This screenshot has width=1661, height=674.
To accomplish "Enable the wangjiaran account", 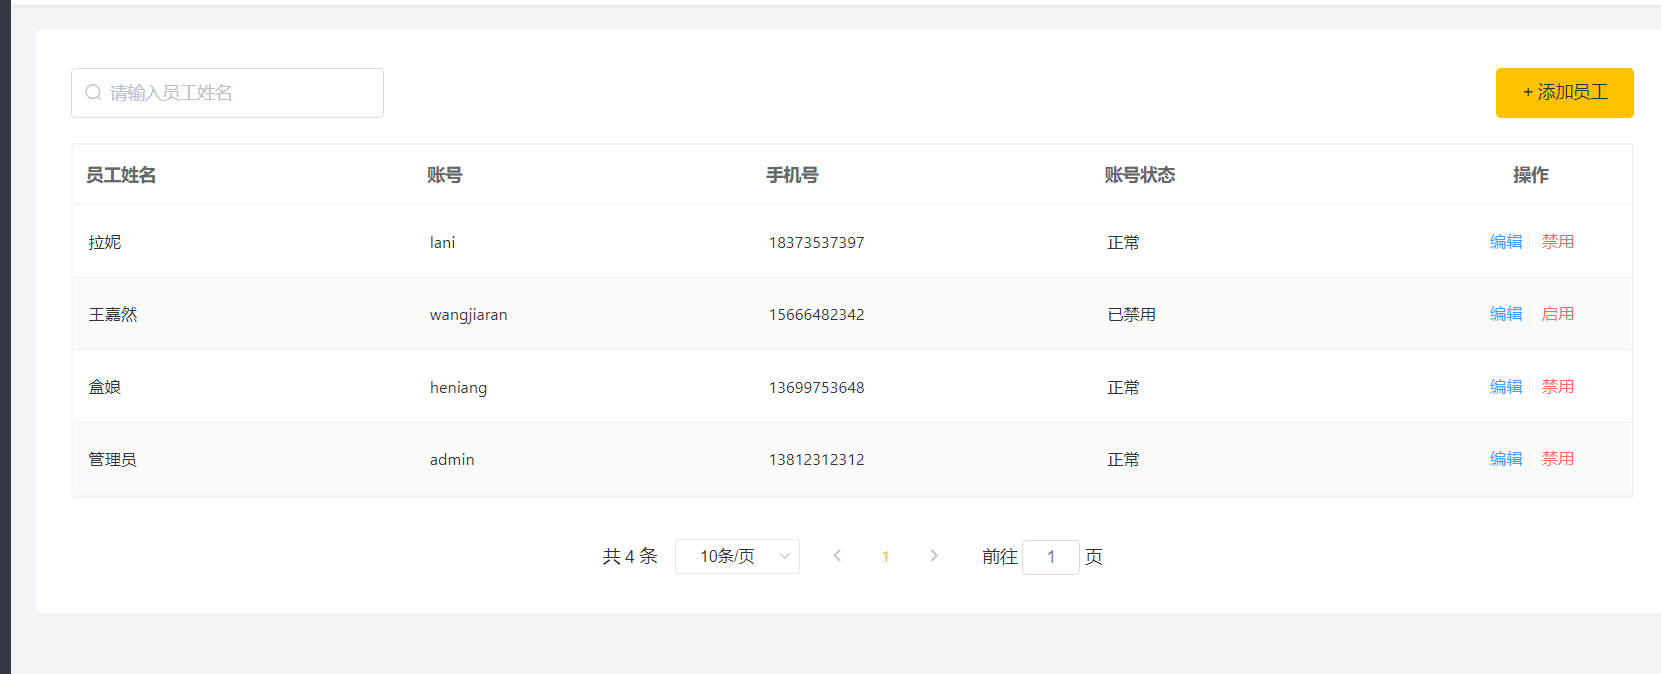I will [x=1557, y=314].
